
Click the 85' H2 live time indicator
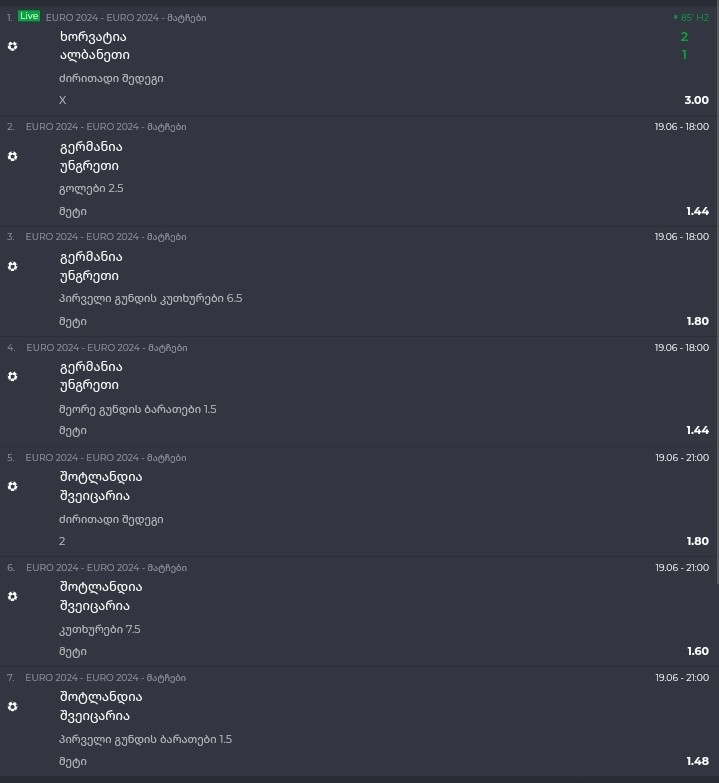pos(691,17)
